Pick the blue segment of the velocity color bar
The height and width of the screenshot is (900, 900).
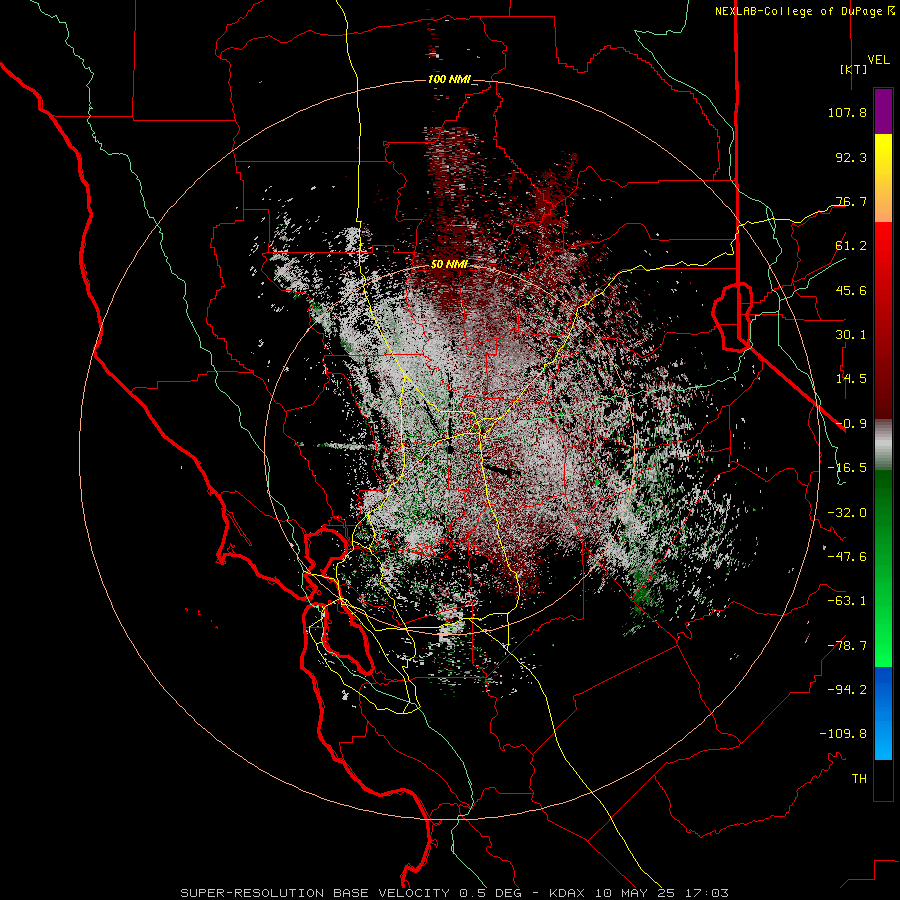(x=883, y=713)
